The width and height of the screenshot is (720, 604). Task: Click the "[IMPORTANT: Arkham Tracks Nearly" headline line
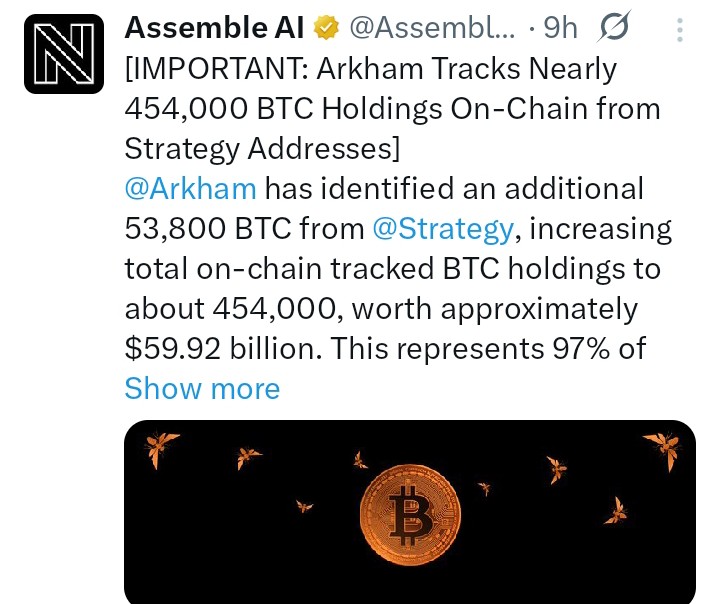(370, 69)
